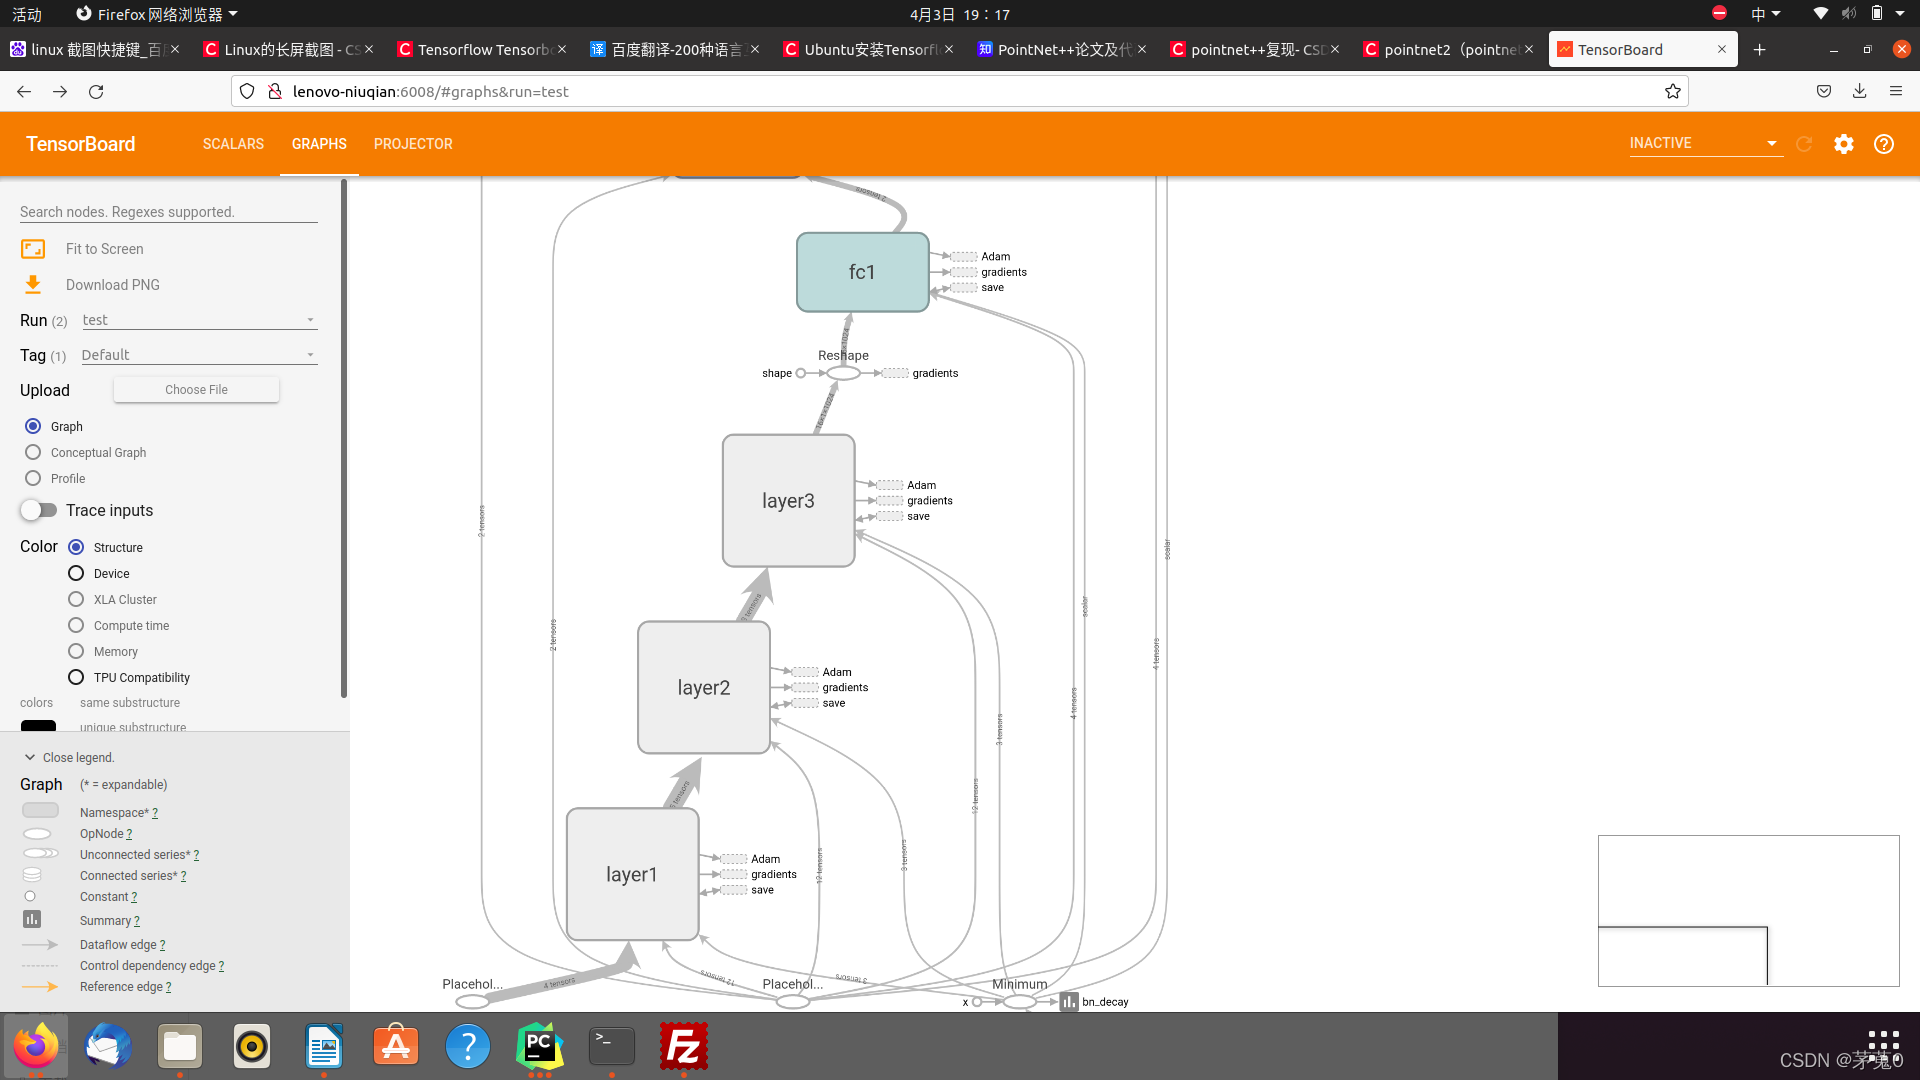The image size is (1920, 1080).
Task: Click the Search nodes input field
Action: pyautogui.click(x=168, y=212)
